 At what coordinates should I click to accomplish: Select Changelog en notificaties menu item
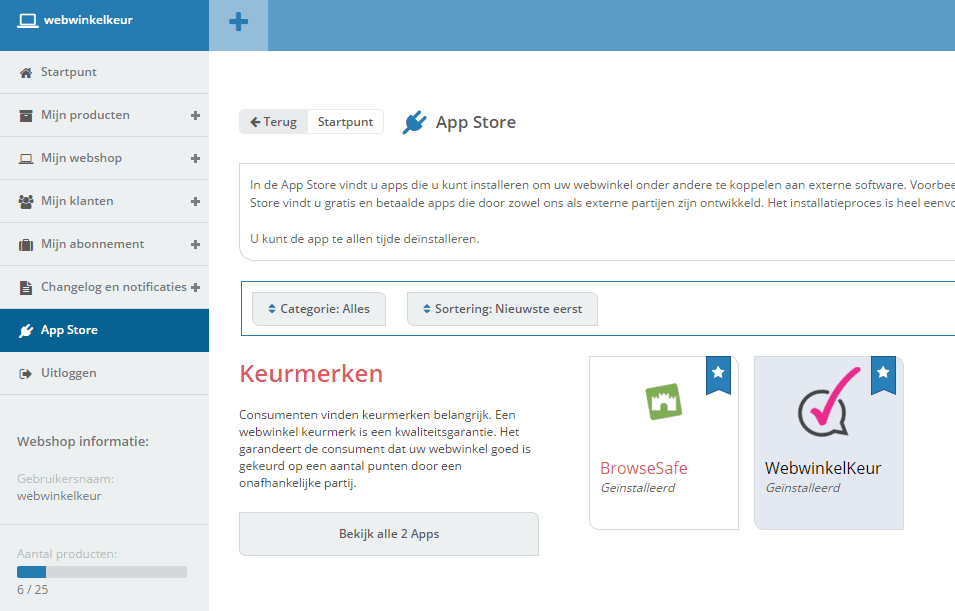(x=113, y=287)
